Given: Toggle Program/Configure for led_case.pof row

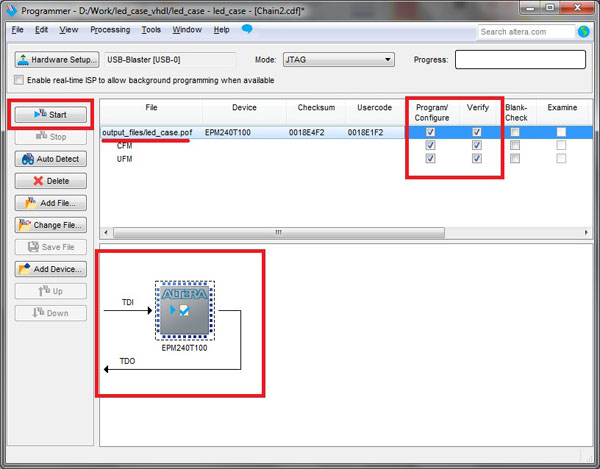Looking at the screenshot, I should pos(430,132).
